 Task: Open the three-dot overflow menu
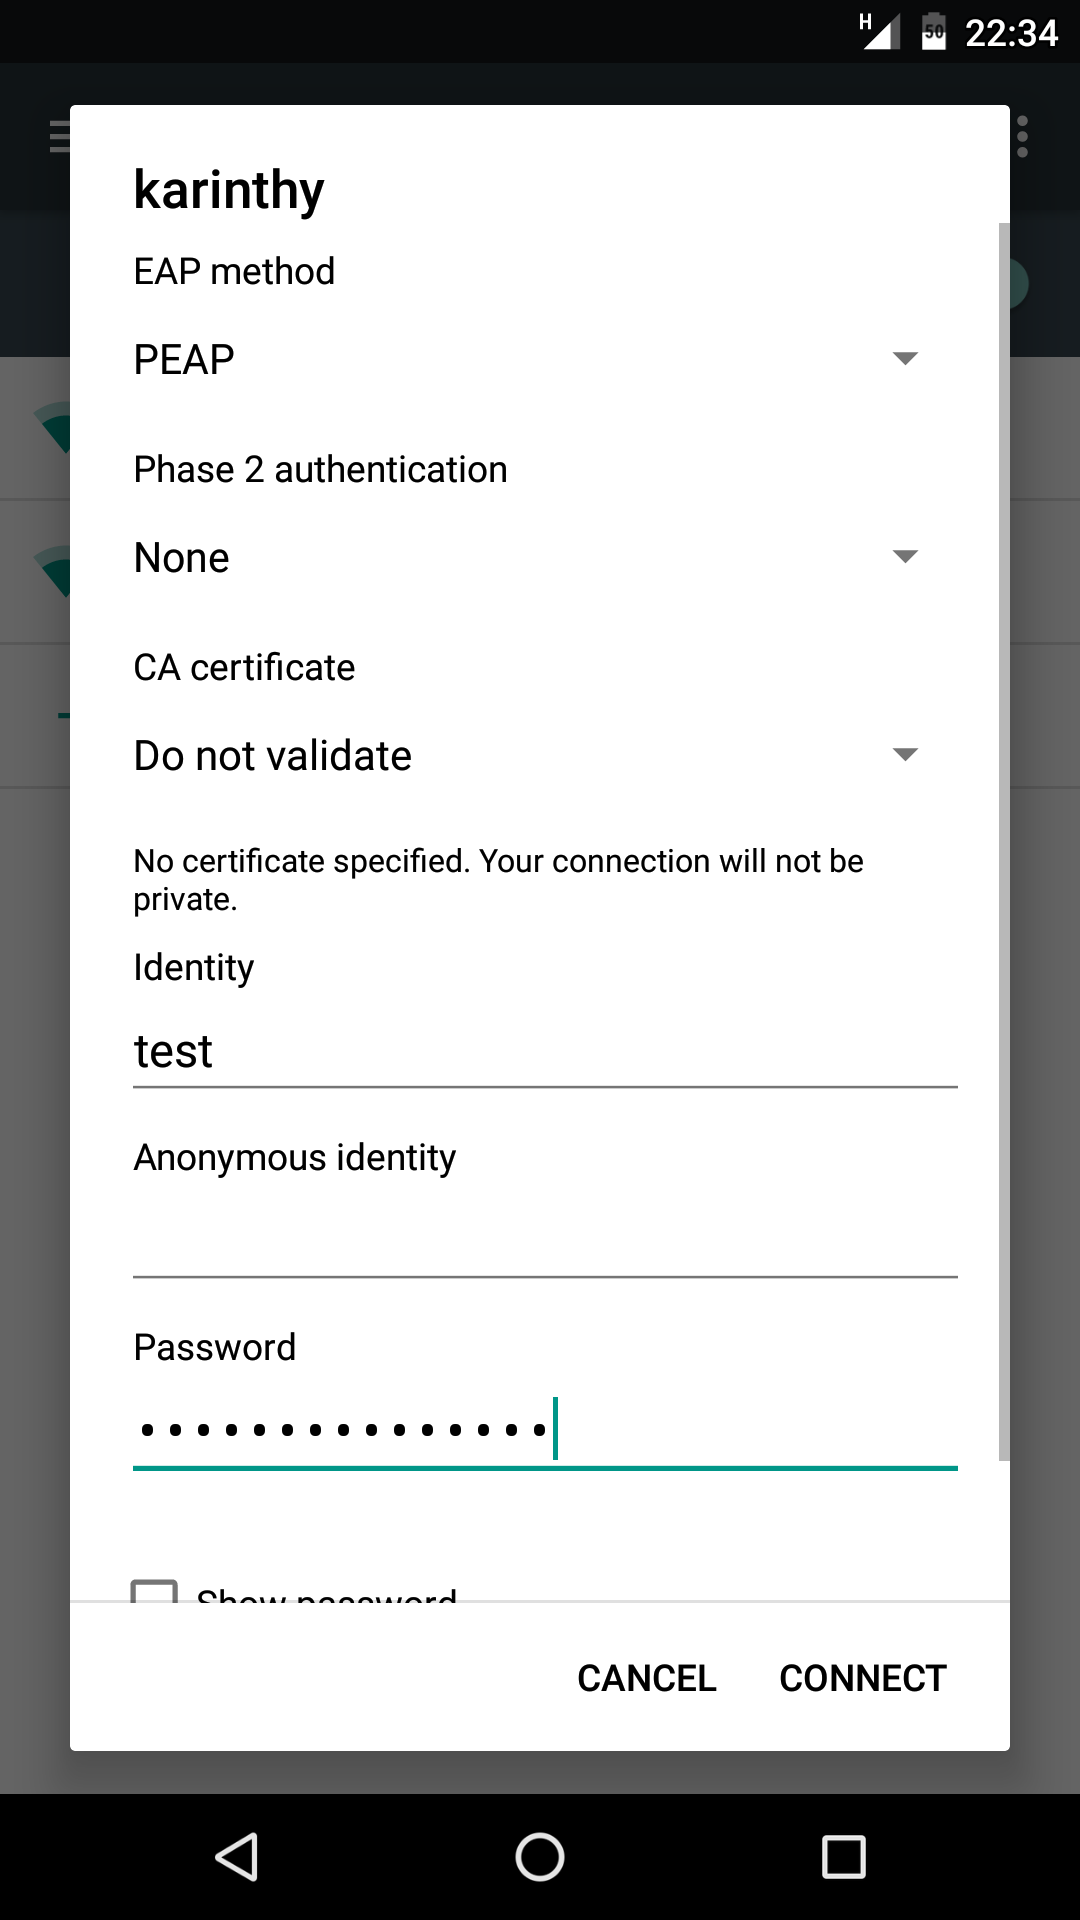(x=1022, y=137)
